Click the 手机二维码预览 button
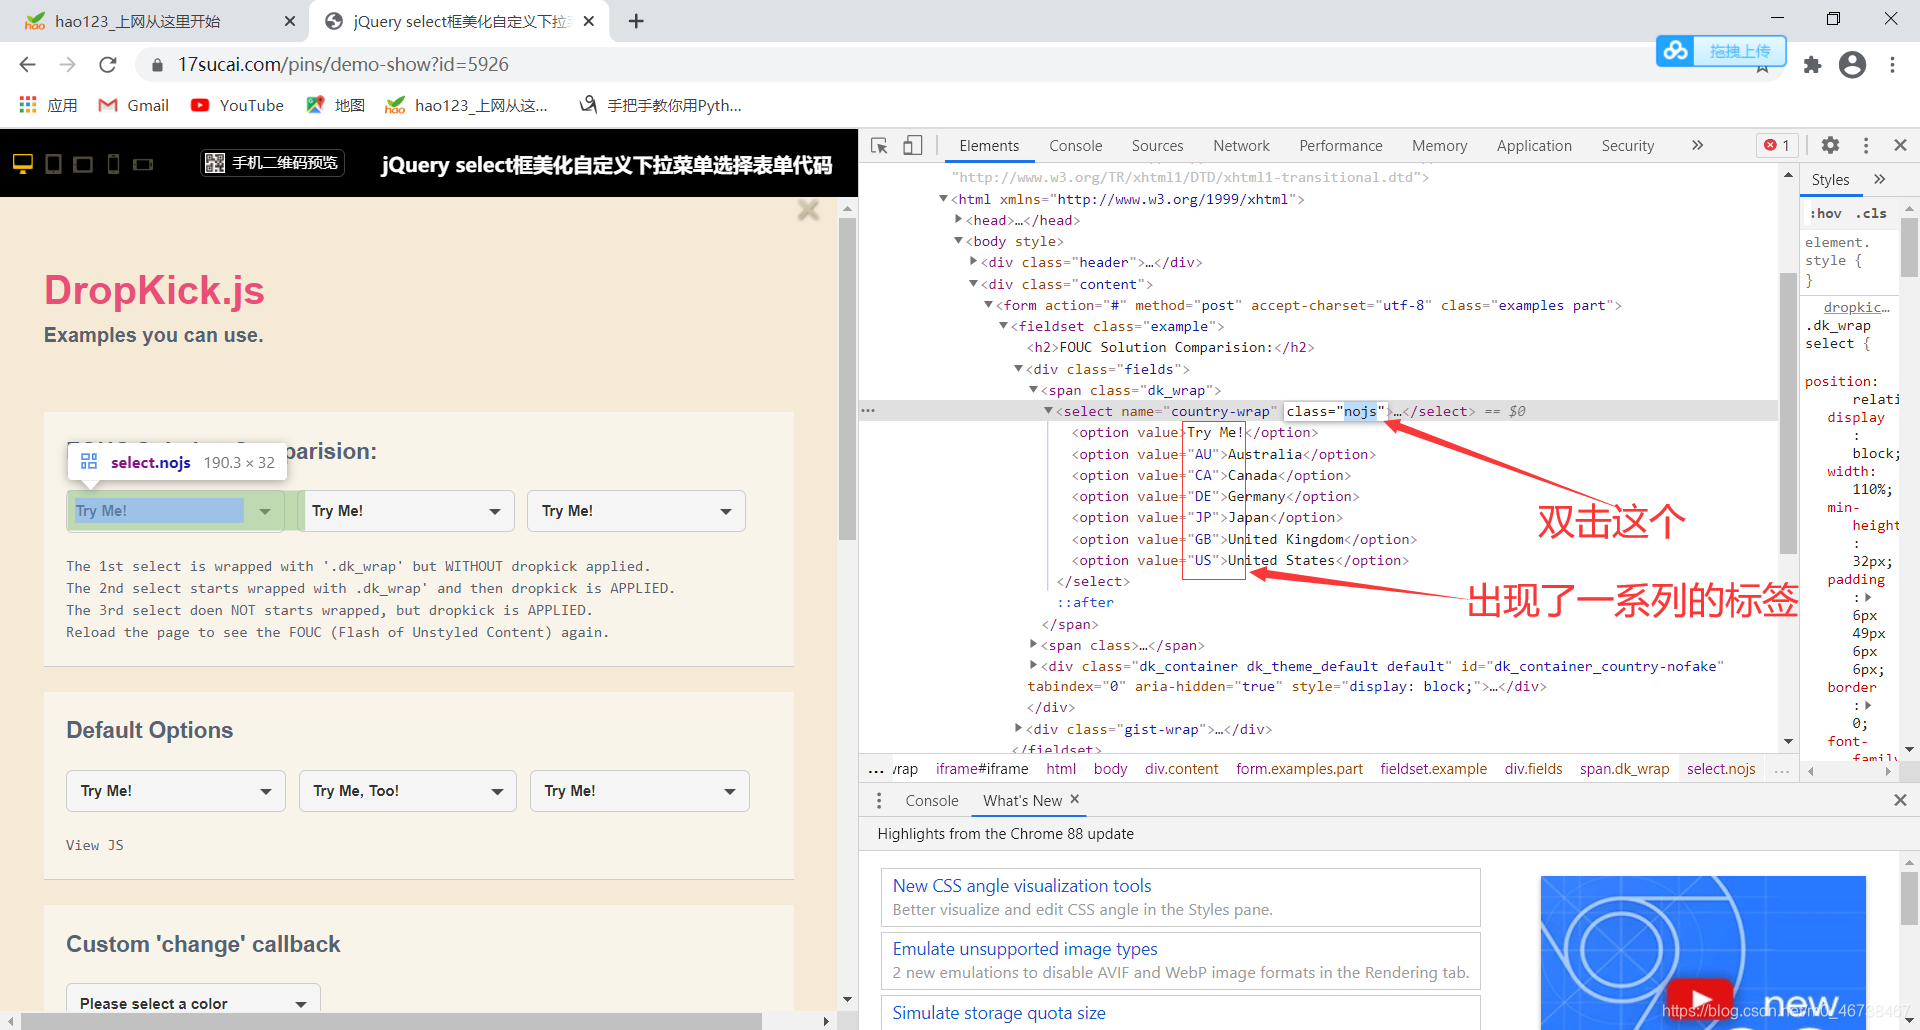Viewport: 1920px width, 1030px height. click(x=272, y=163)
